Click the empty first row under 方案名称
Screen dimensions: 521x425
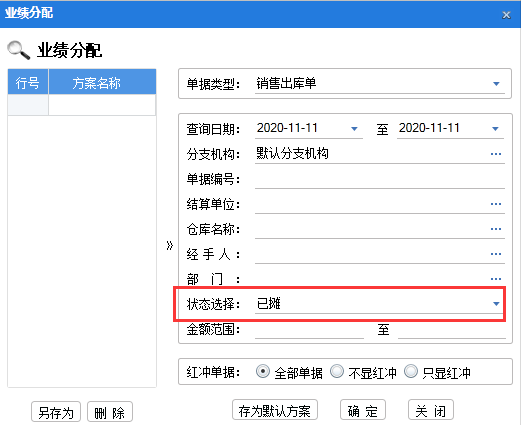click(102, 105)
